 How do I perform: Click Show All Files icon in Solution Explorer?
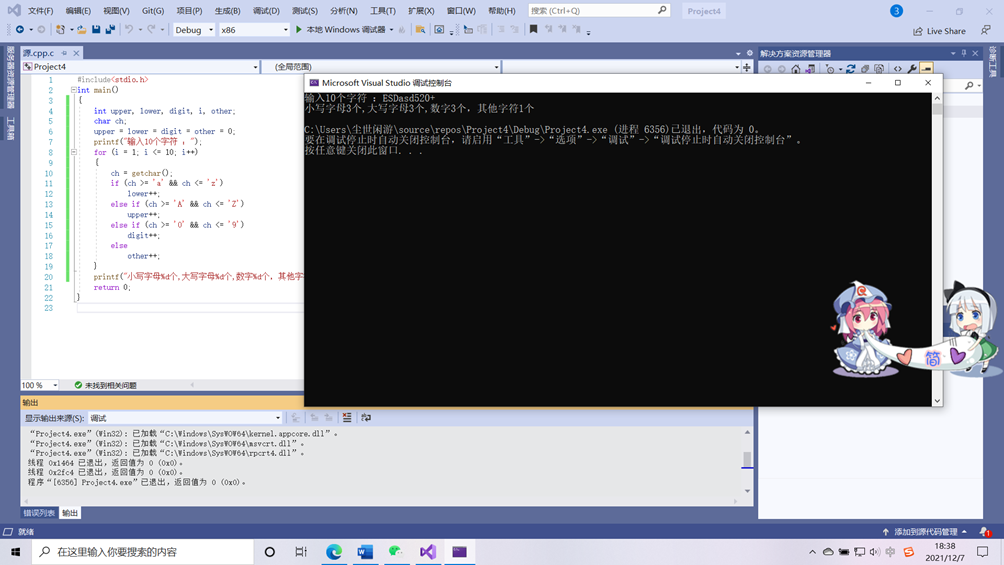click(879, 69)
